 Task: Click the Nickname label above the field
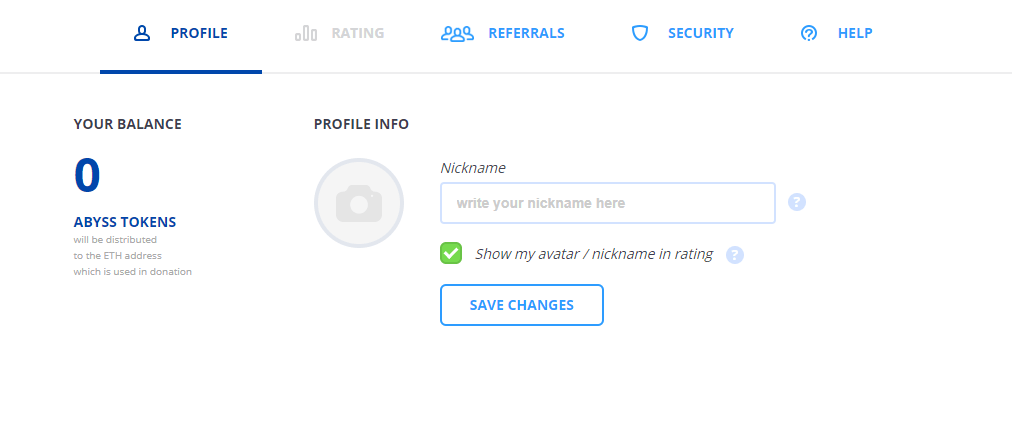point(472,168)
